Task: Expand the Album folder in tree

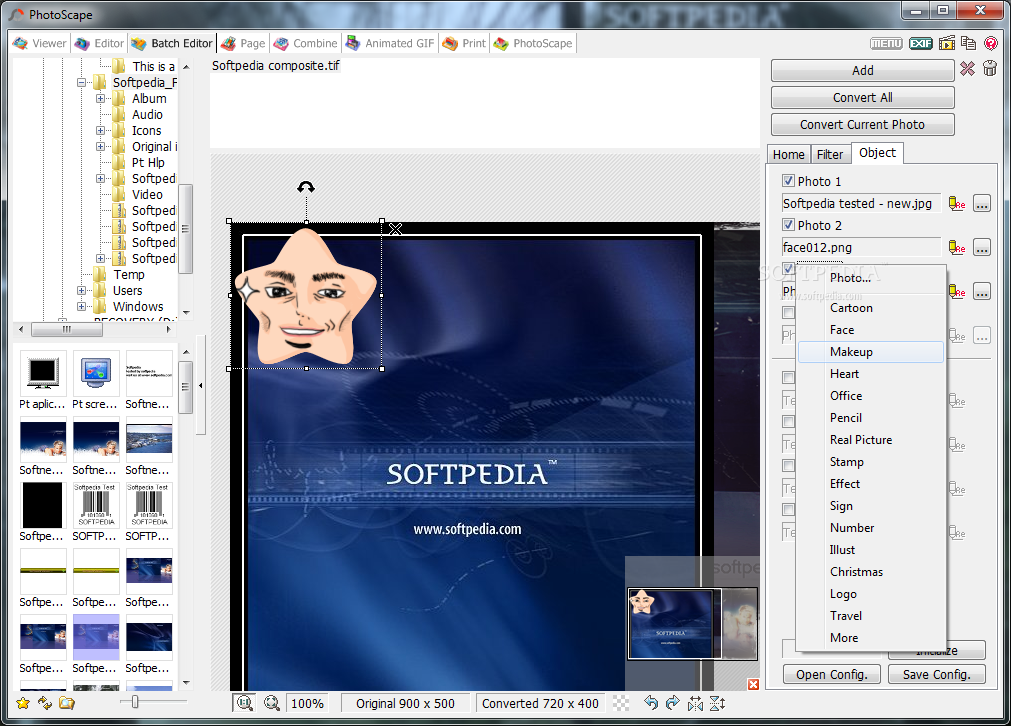Action: [101, 99]
